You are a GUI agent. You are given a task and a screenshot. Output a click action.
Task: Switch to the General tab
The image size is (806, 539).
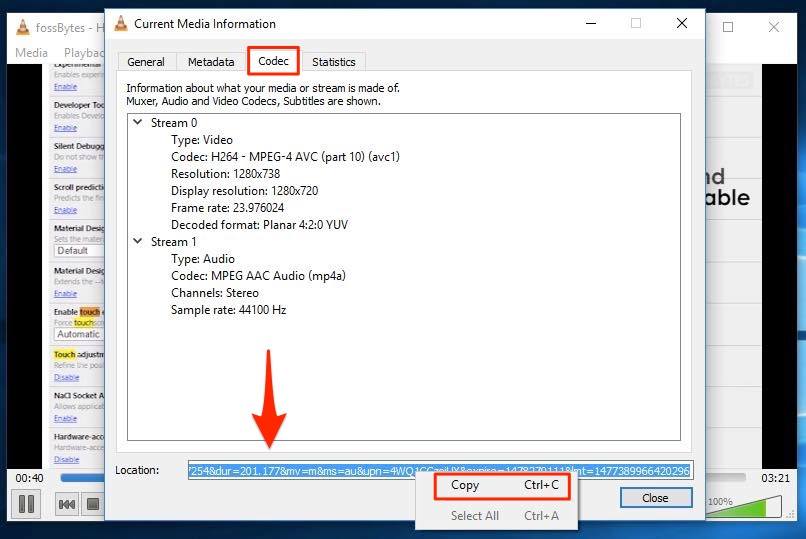[146, 62]
